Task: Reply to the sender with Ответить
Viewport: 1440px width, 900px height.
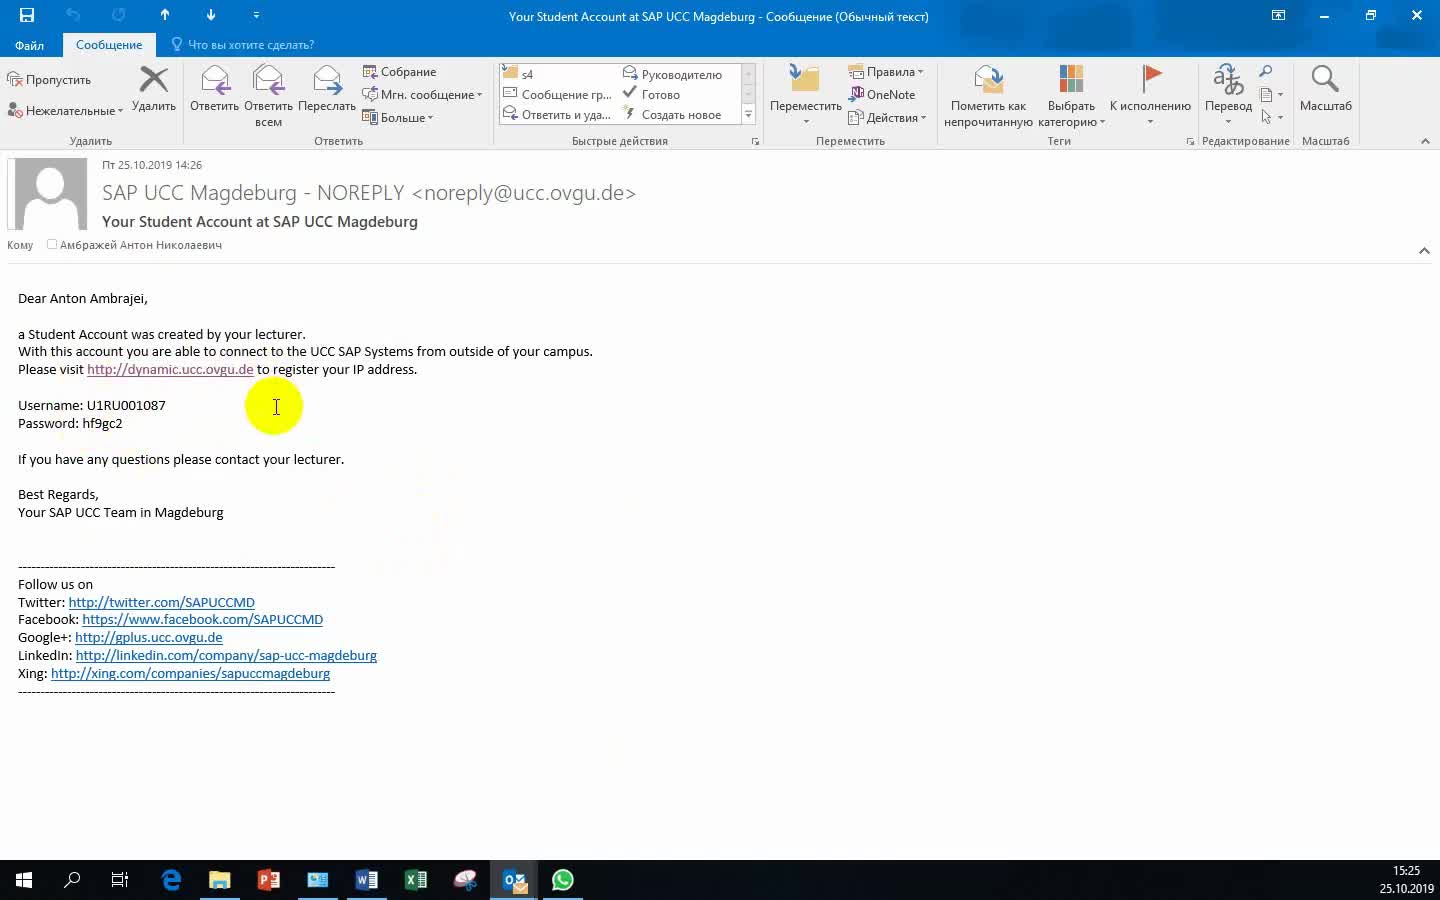Action: [x=214, y=89]
